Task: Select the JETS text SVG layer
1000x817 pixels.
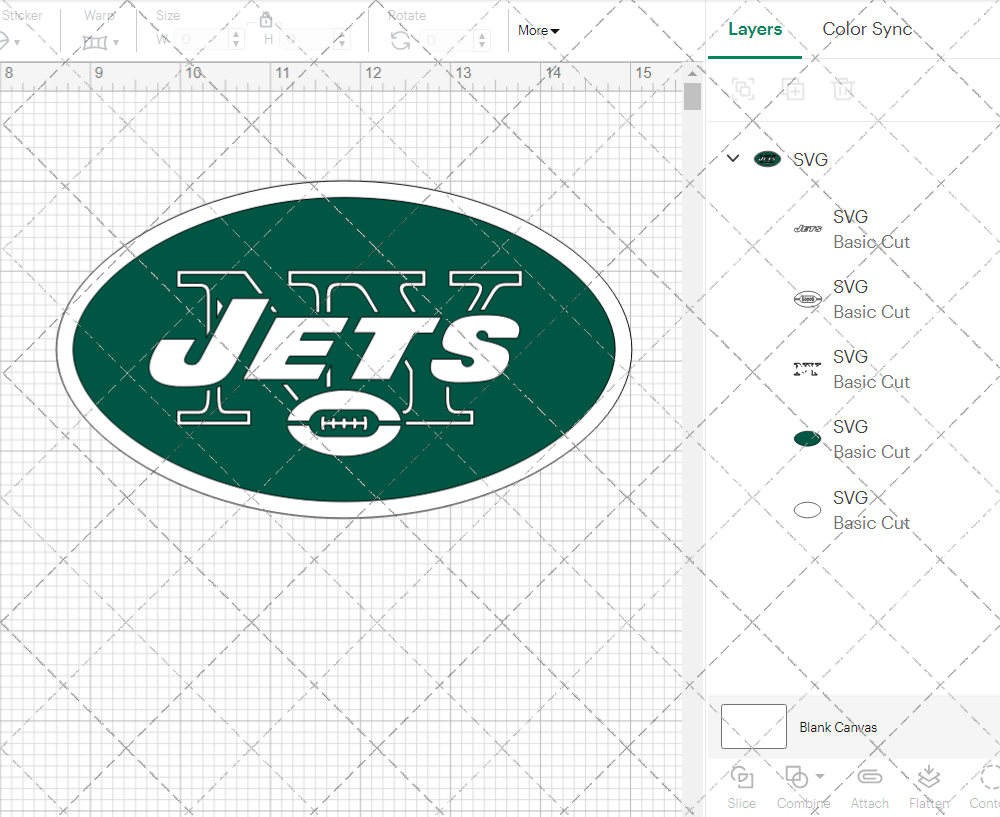Action: [853, 229]
